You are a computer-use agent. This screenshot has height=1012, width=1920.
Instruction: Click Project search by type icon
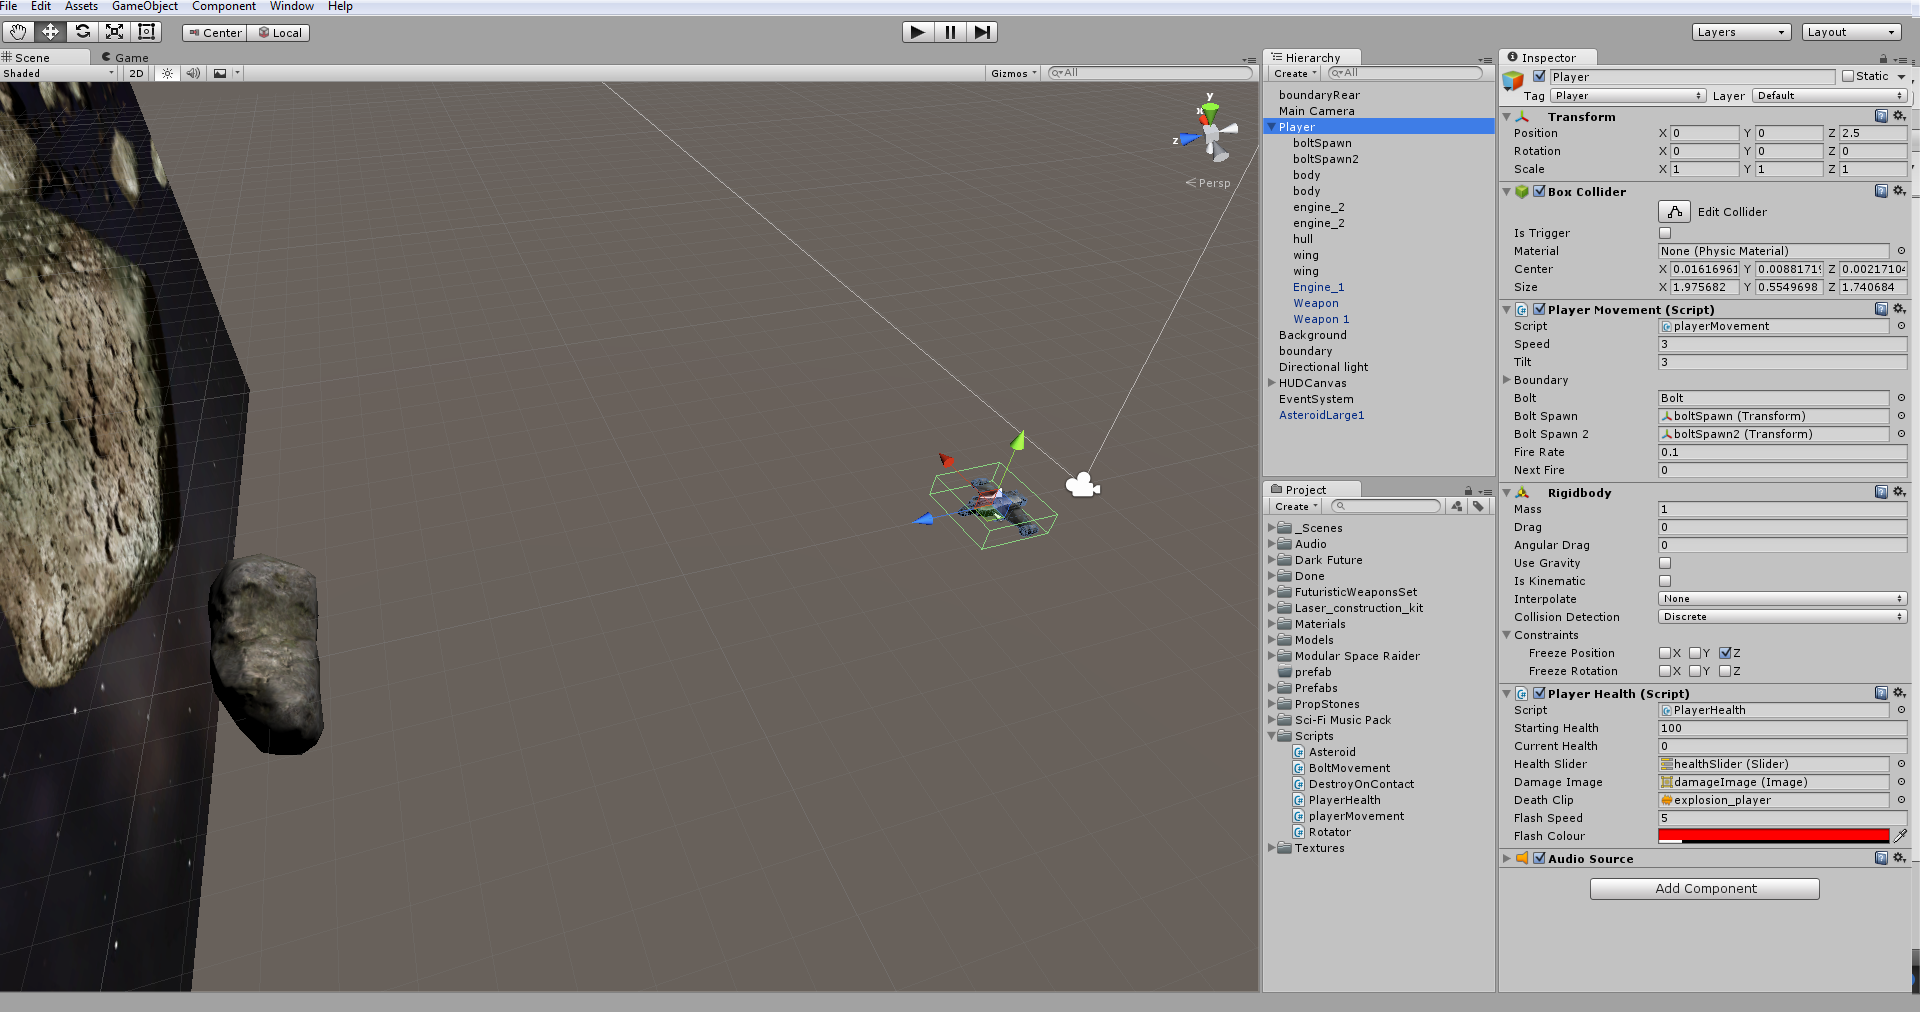[1457, 506]
